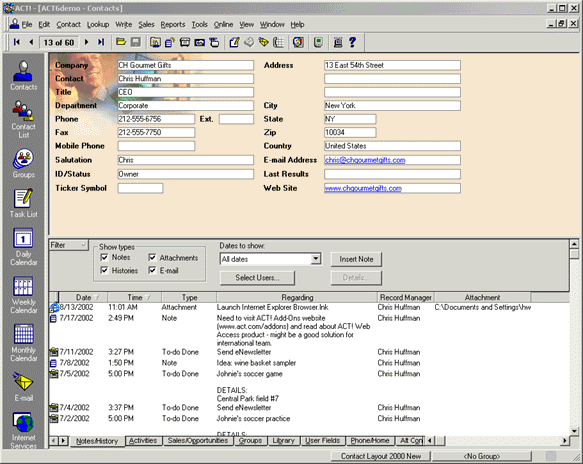Open the Sales menu
The width and height of the screenshot is (583, 464).
pos(146,25)
